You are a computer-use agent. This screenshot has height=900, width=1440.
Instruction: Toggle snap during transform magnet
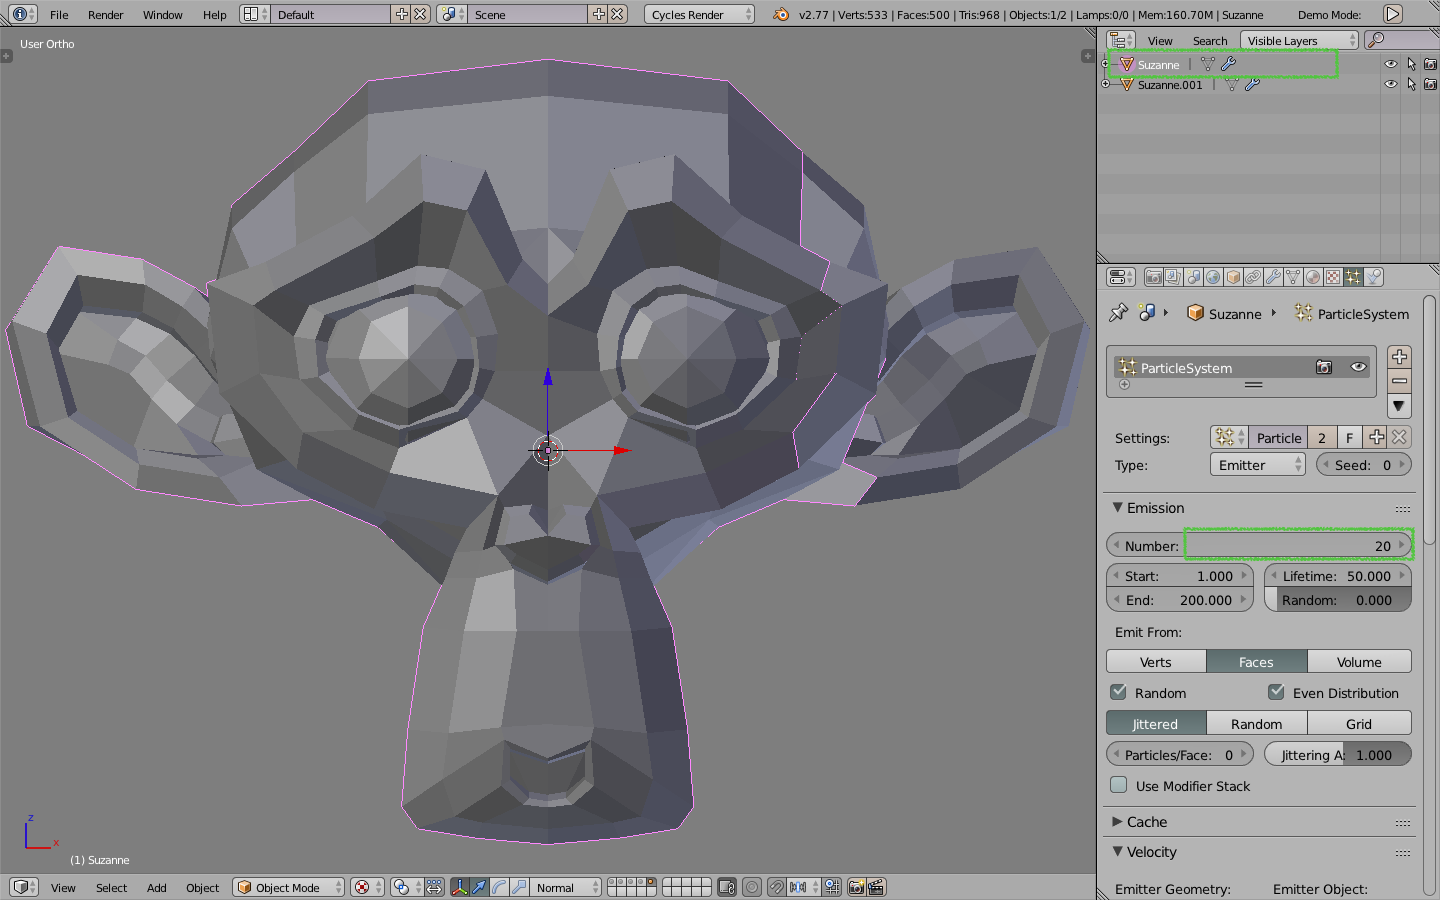tap(776, 887)
